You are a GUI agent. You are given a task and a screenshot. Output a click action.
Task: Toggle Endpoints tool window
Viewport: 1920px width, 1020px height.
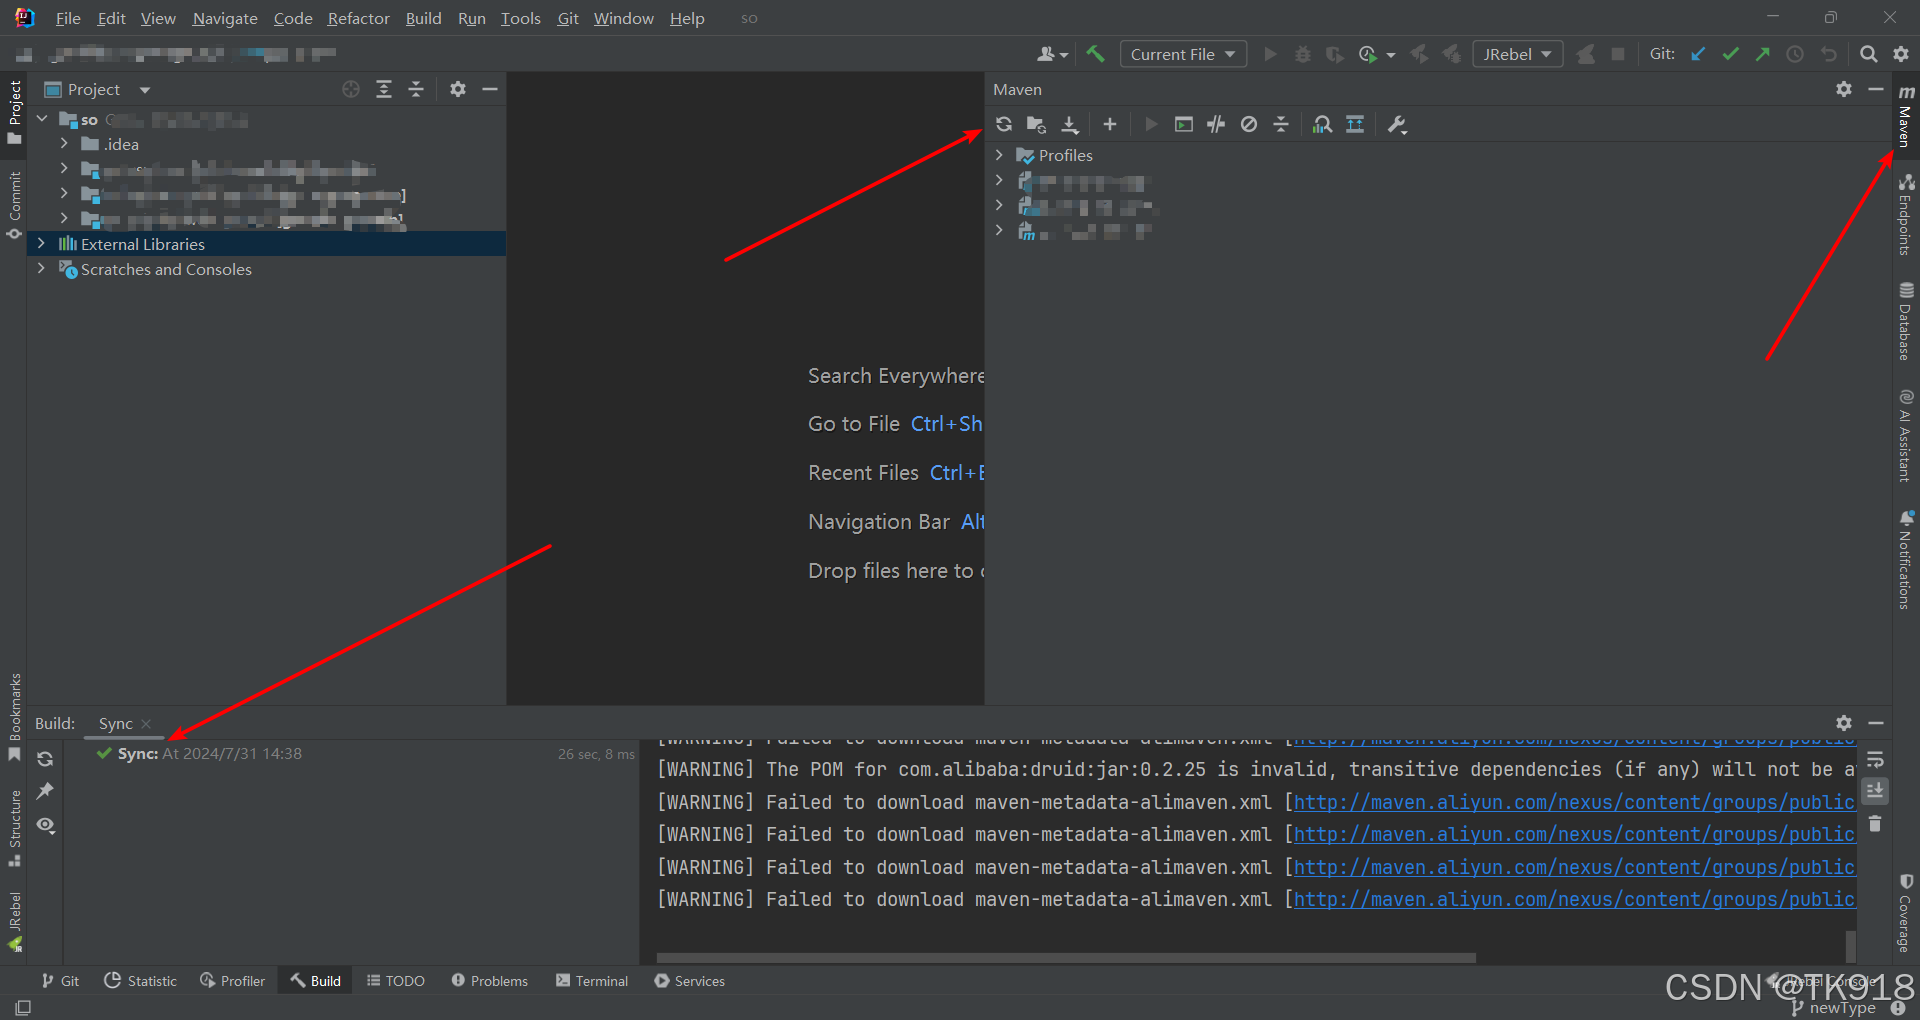(1905, 213)
